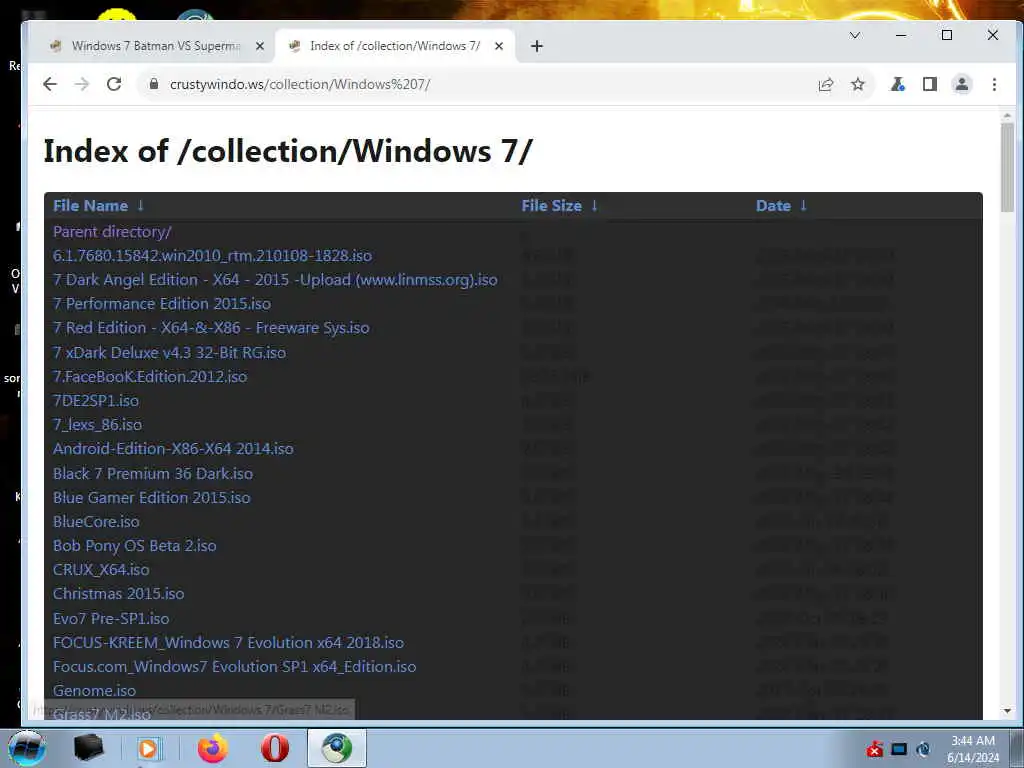This screenshot has width=1024, height=768.
Task: Open Parent directory/ link
Action: click(x=112, y=232)
